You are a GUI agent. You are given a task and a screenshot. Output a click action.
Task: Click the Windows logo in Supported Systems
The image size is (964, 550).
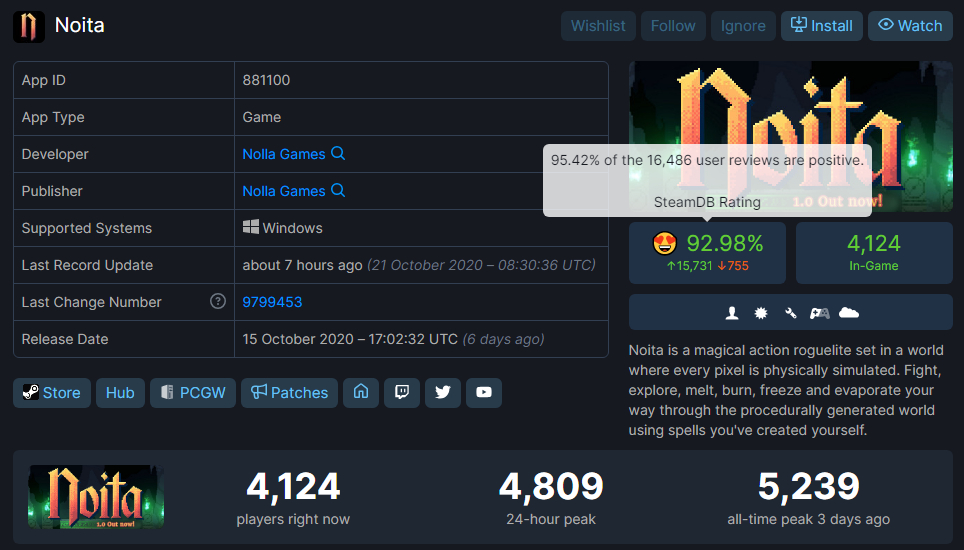pyautogui.click(x=250, y=227)
